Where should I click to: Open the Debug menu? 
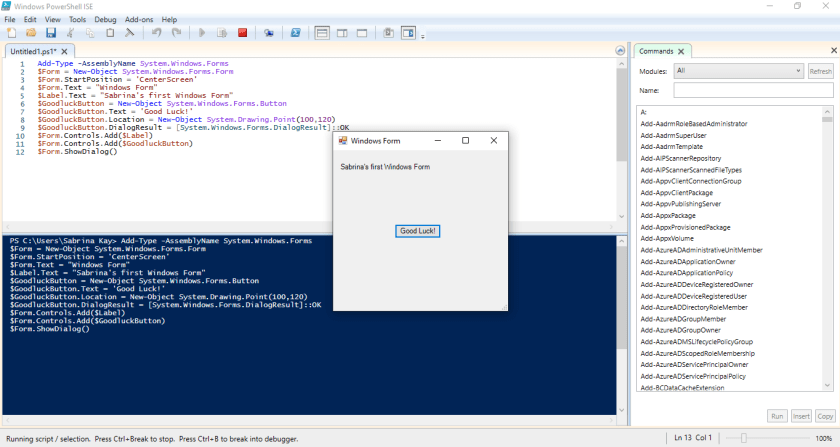105,19
